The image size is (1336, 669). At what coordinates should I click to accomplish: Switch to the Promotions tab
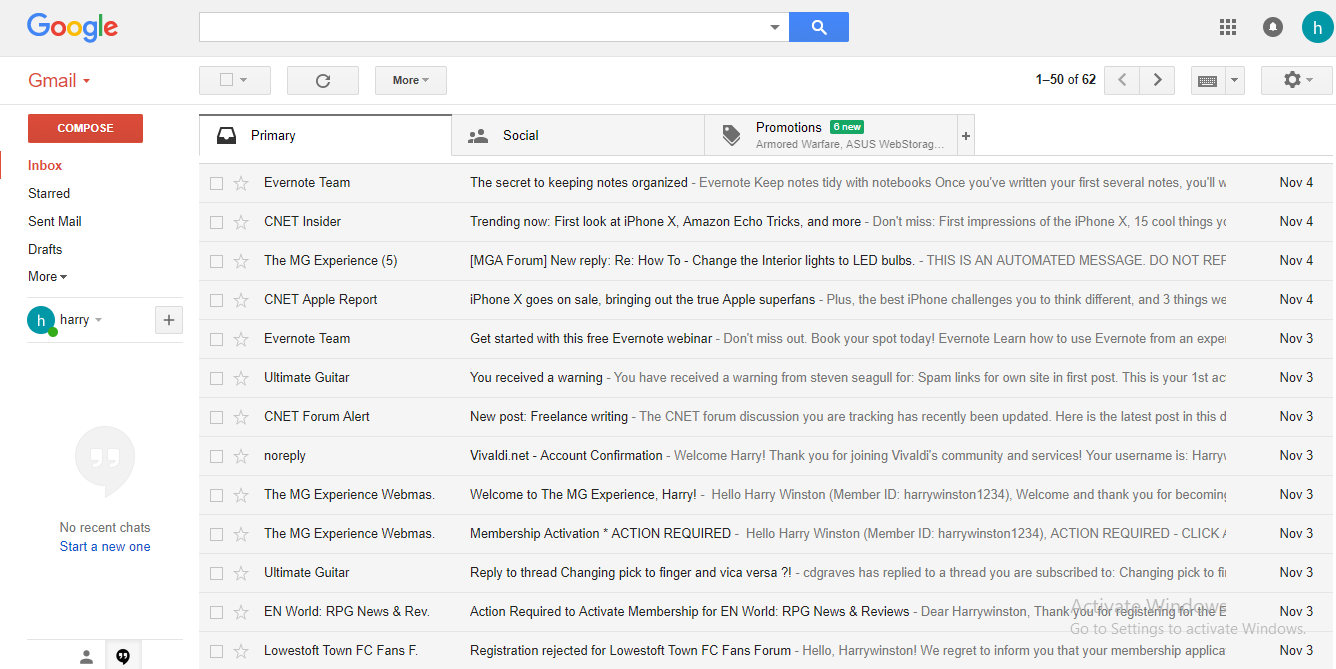point(831,135)
